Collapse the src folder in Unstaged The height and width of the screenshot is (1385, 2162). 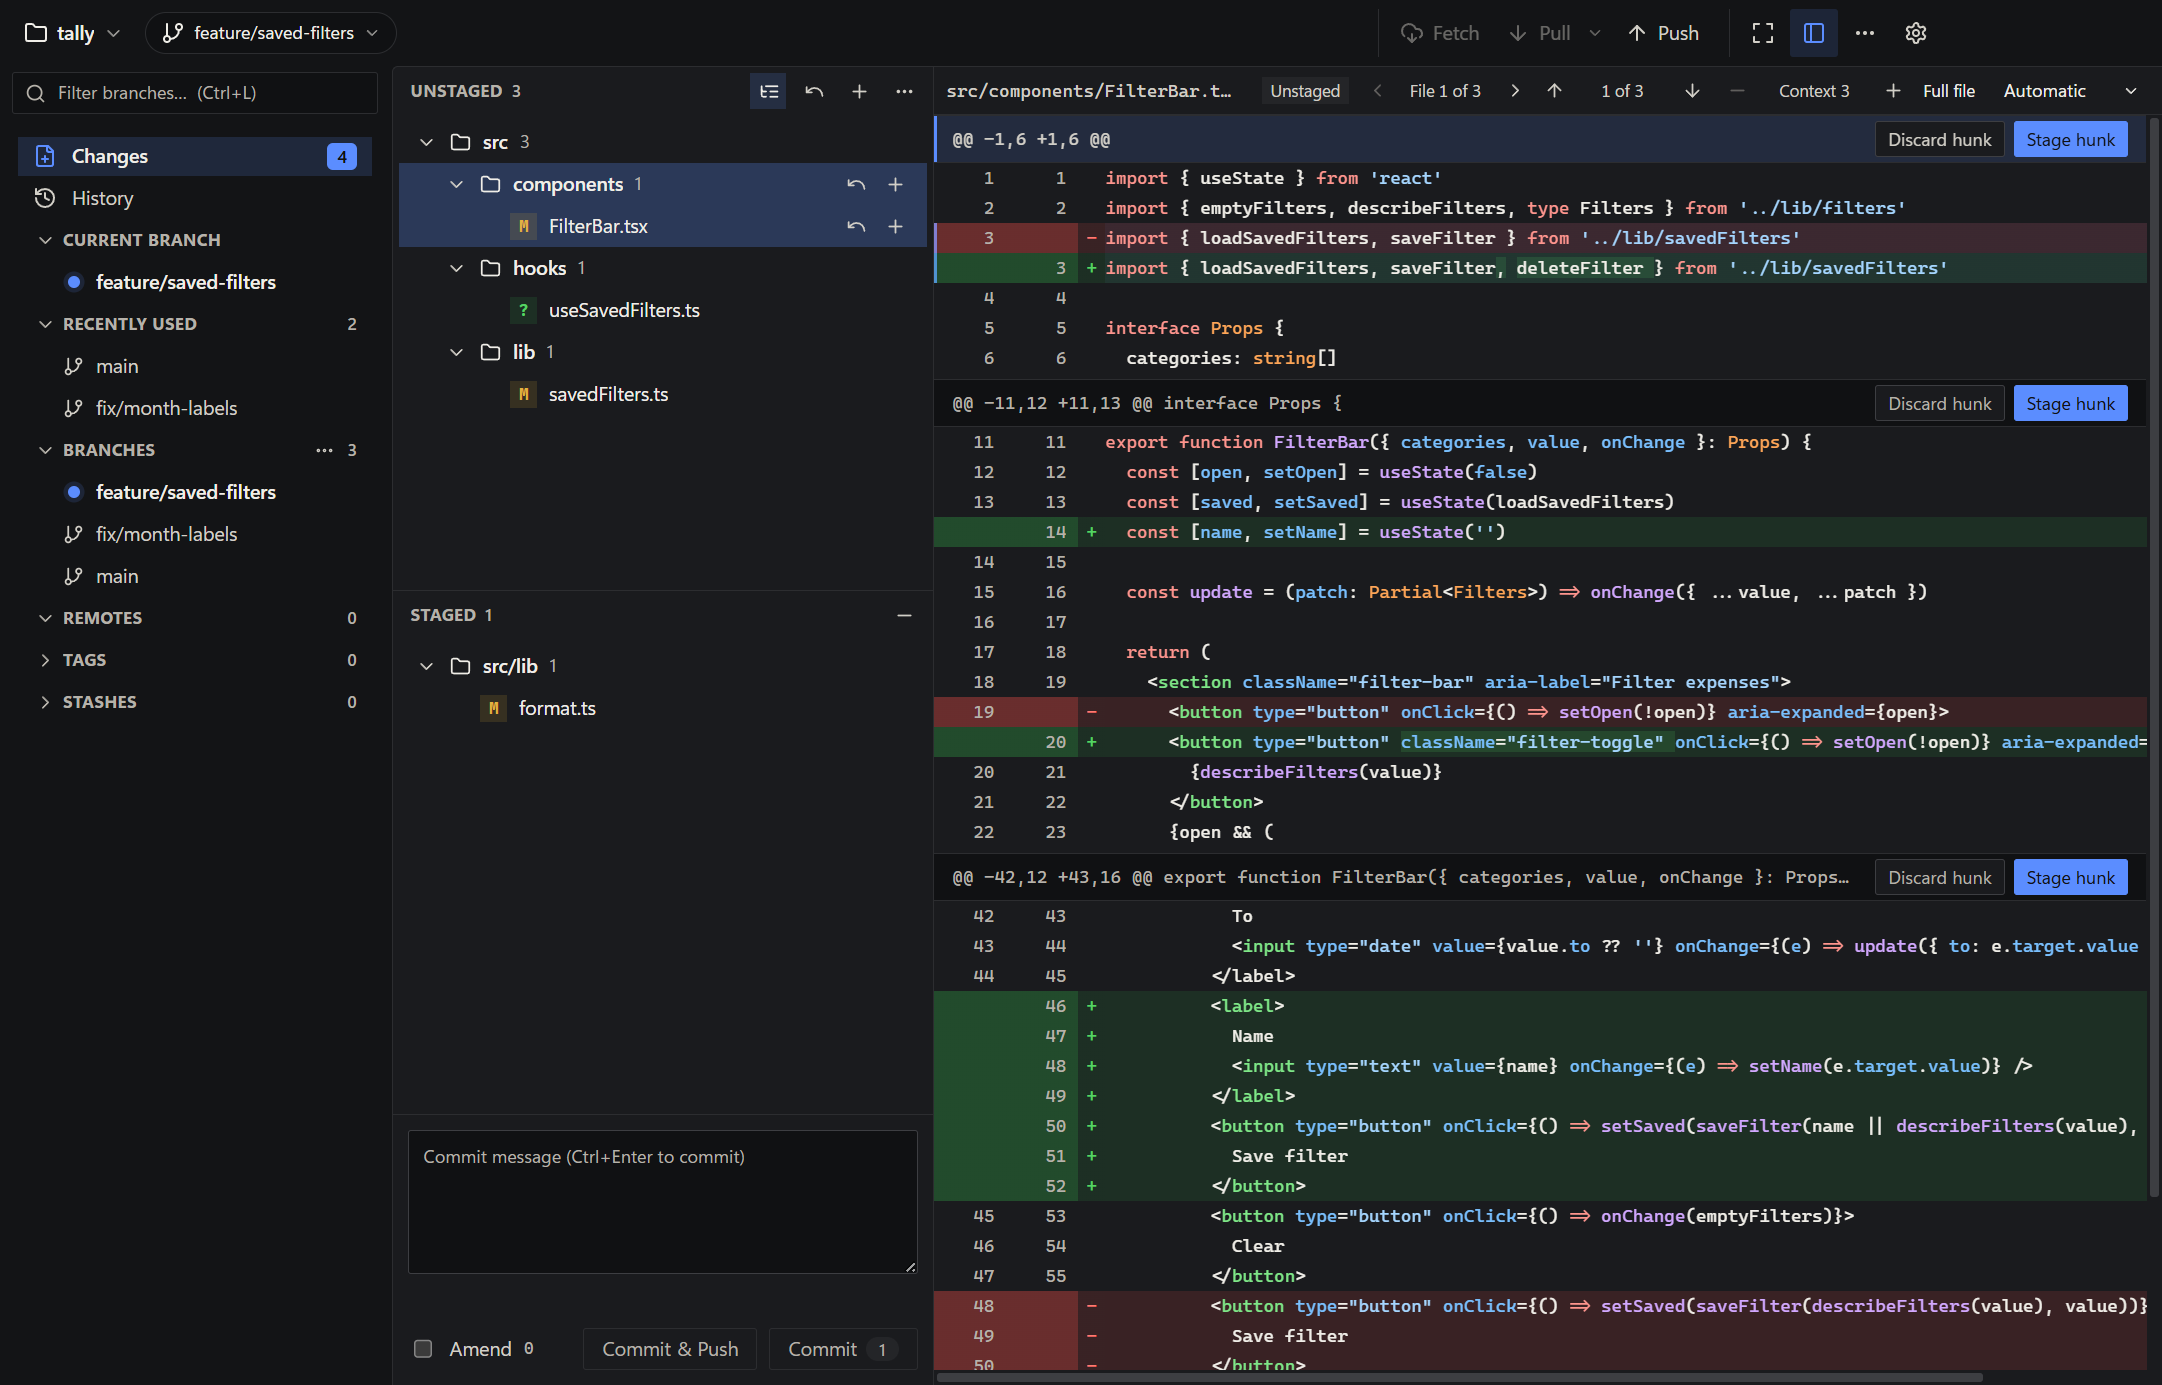click(427, 142)
